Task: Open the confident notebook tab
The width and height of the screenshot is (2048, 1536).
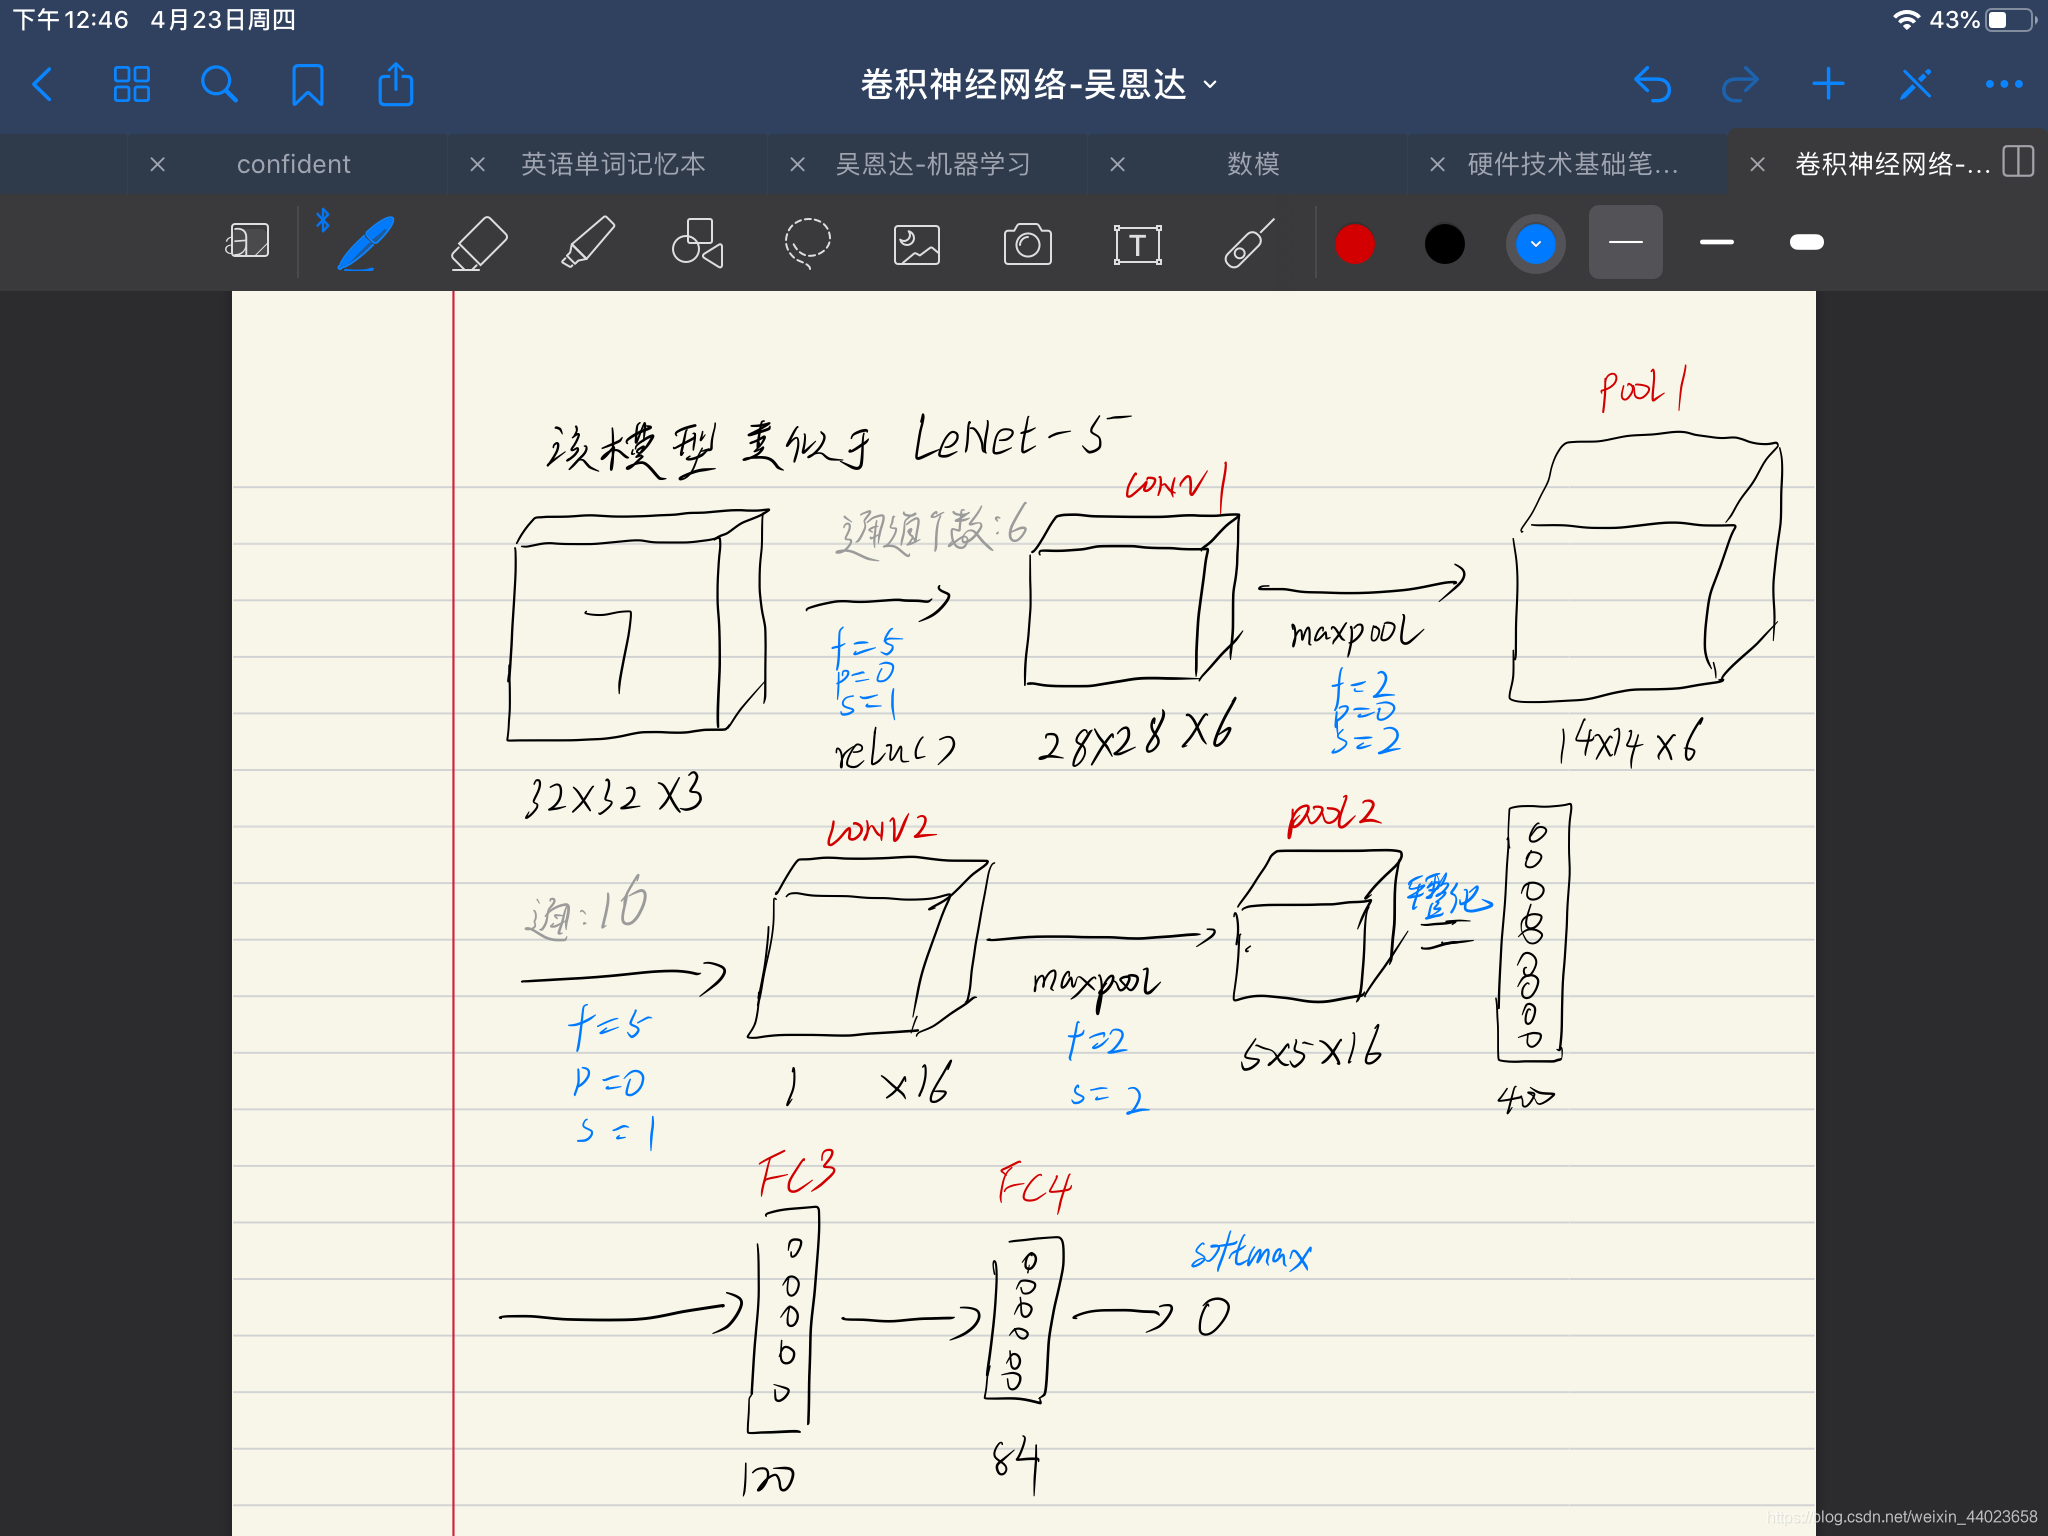Action: (x=293, y=163)
